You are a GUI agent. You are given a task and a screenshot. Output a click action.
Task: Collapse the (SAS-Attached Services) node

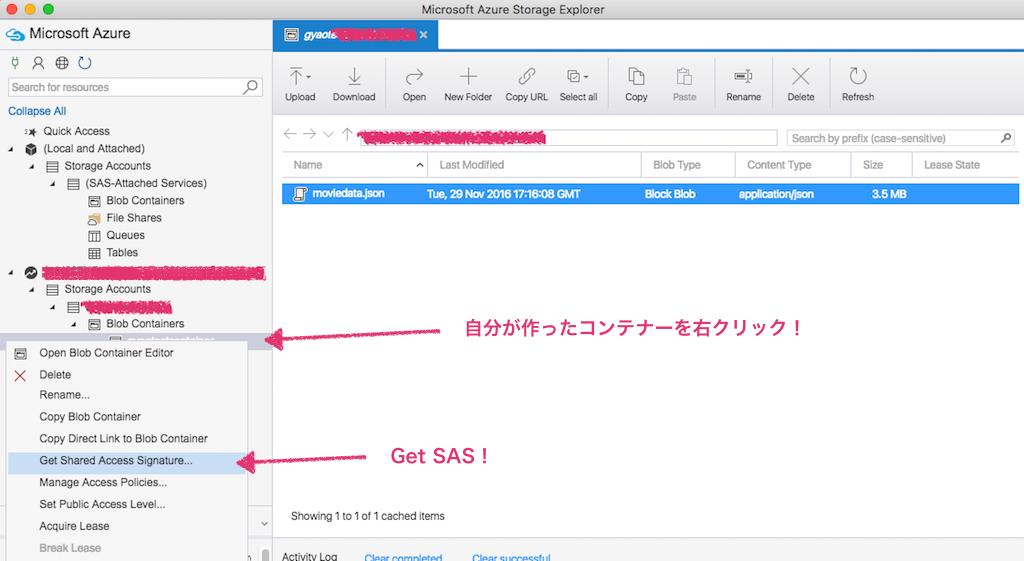coord(53,184)
